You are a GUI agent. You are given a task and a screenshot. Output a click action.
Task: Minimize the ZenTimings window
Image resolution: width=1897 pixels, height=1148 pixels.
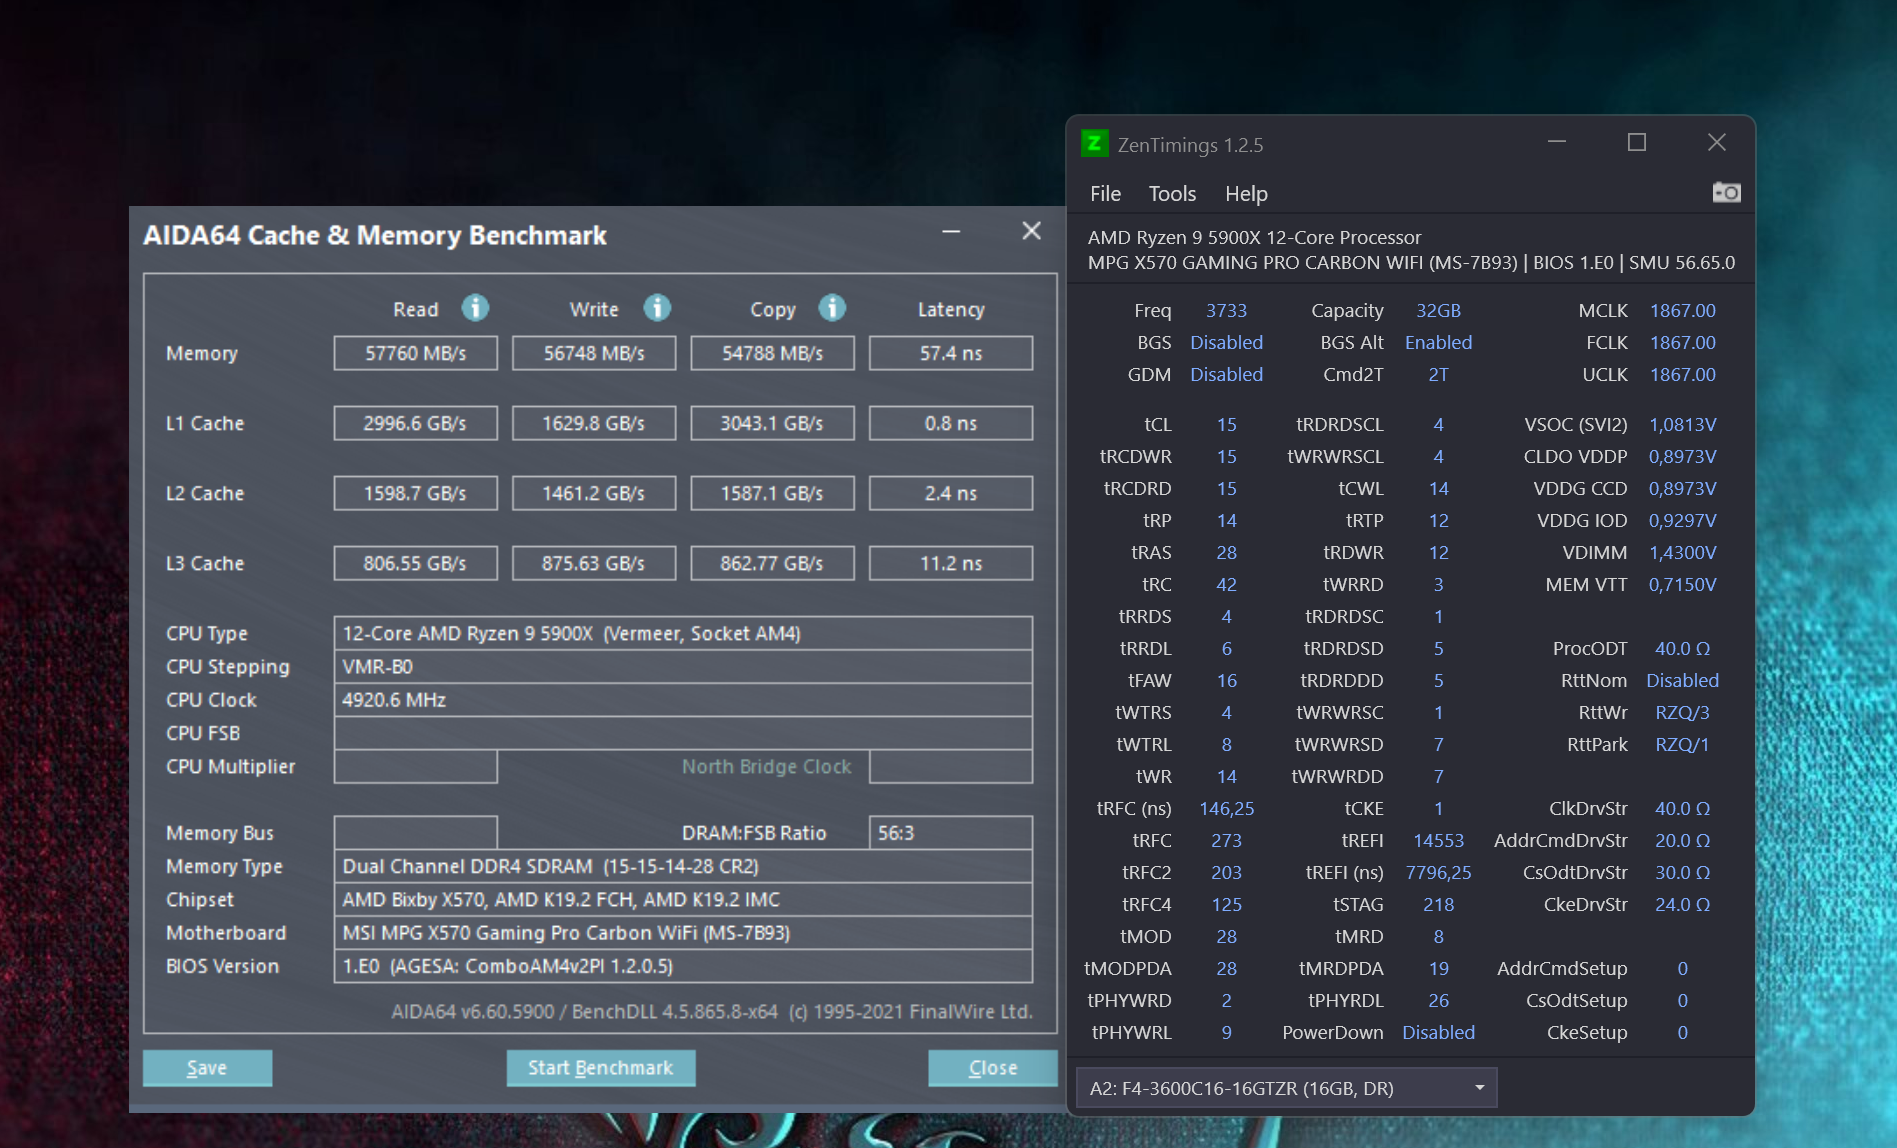pos(1557,142)
